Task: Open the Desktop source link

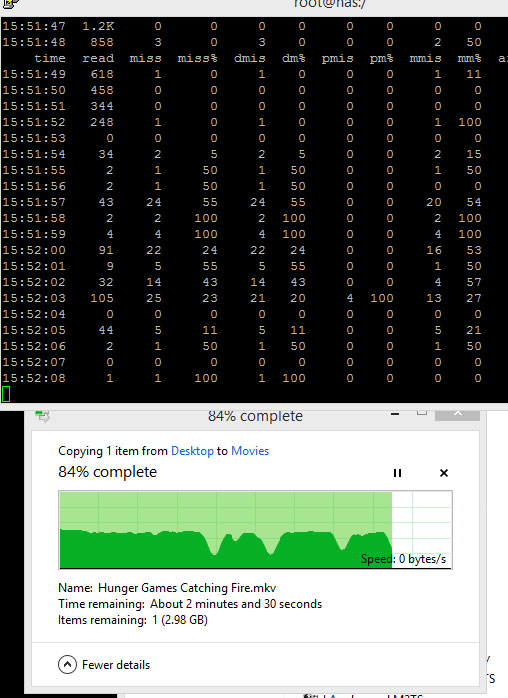Action: point(192,451)
